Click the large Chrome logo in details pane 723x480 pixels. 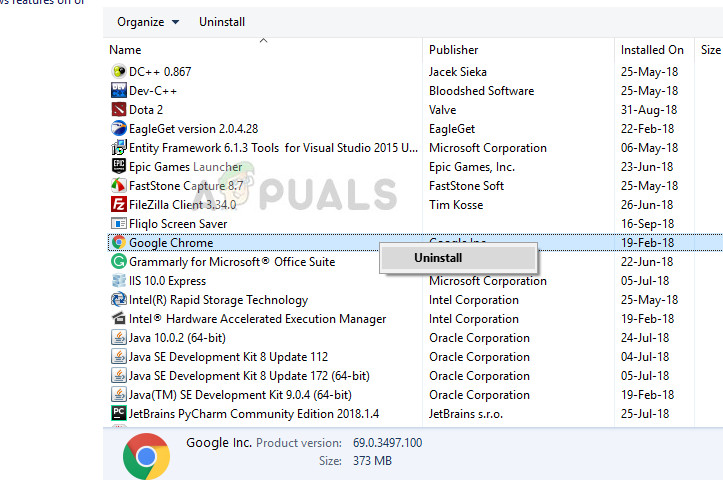[x=146, y=456]
